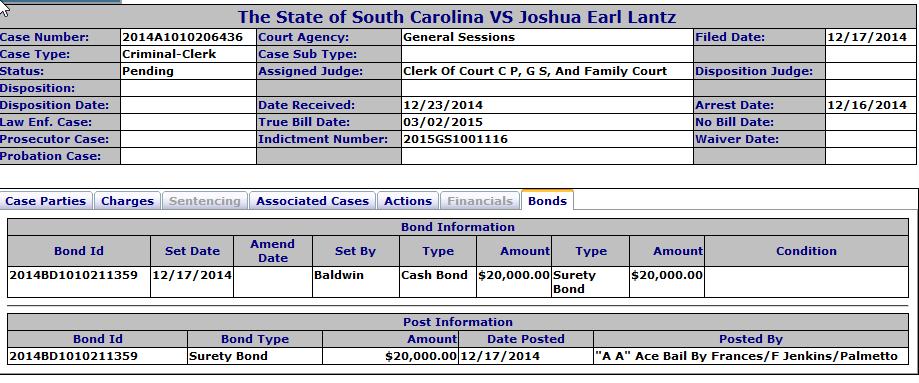The height and width of the screenshot is (383, 919).
Task: Click the 12/17/2014 filed date value
Action: [867, 37]
